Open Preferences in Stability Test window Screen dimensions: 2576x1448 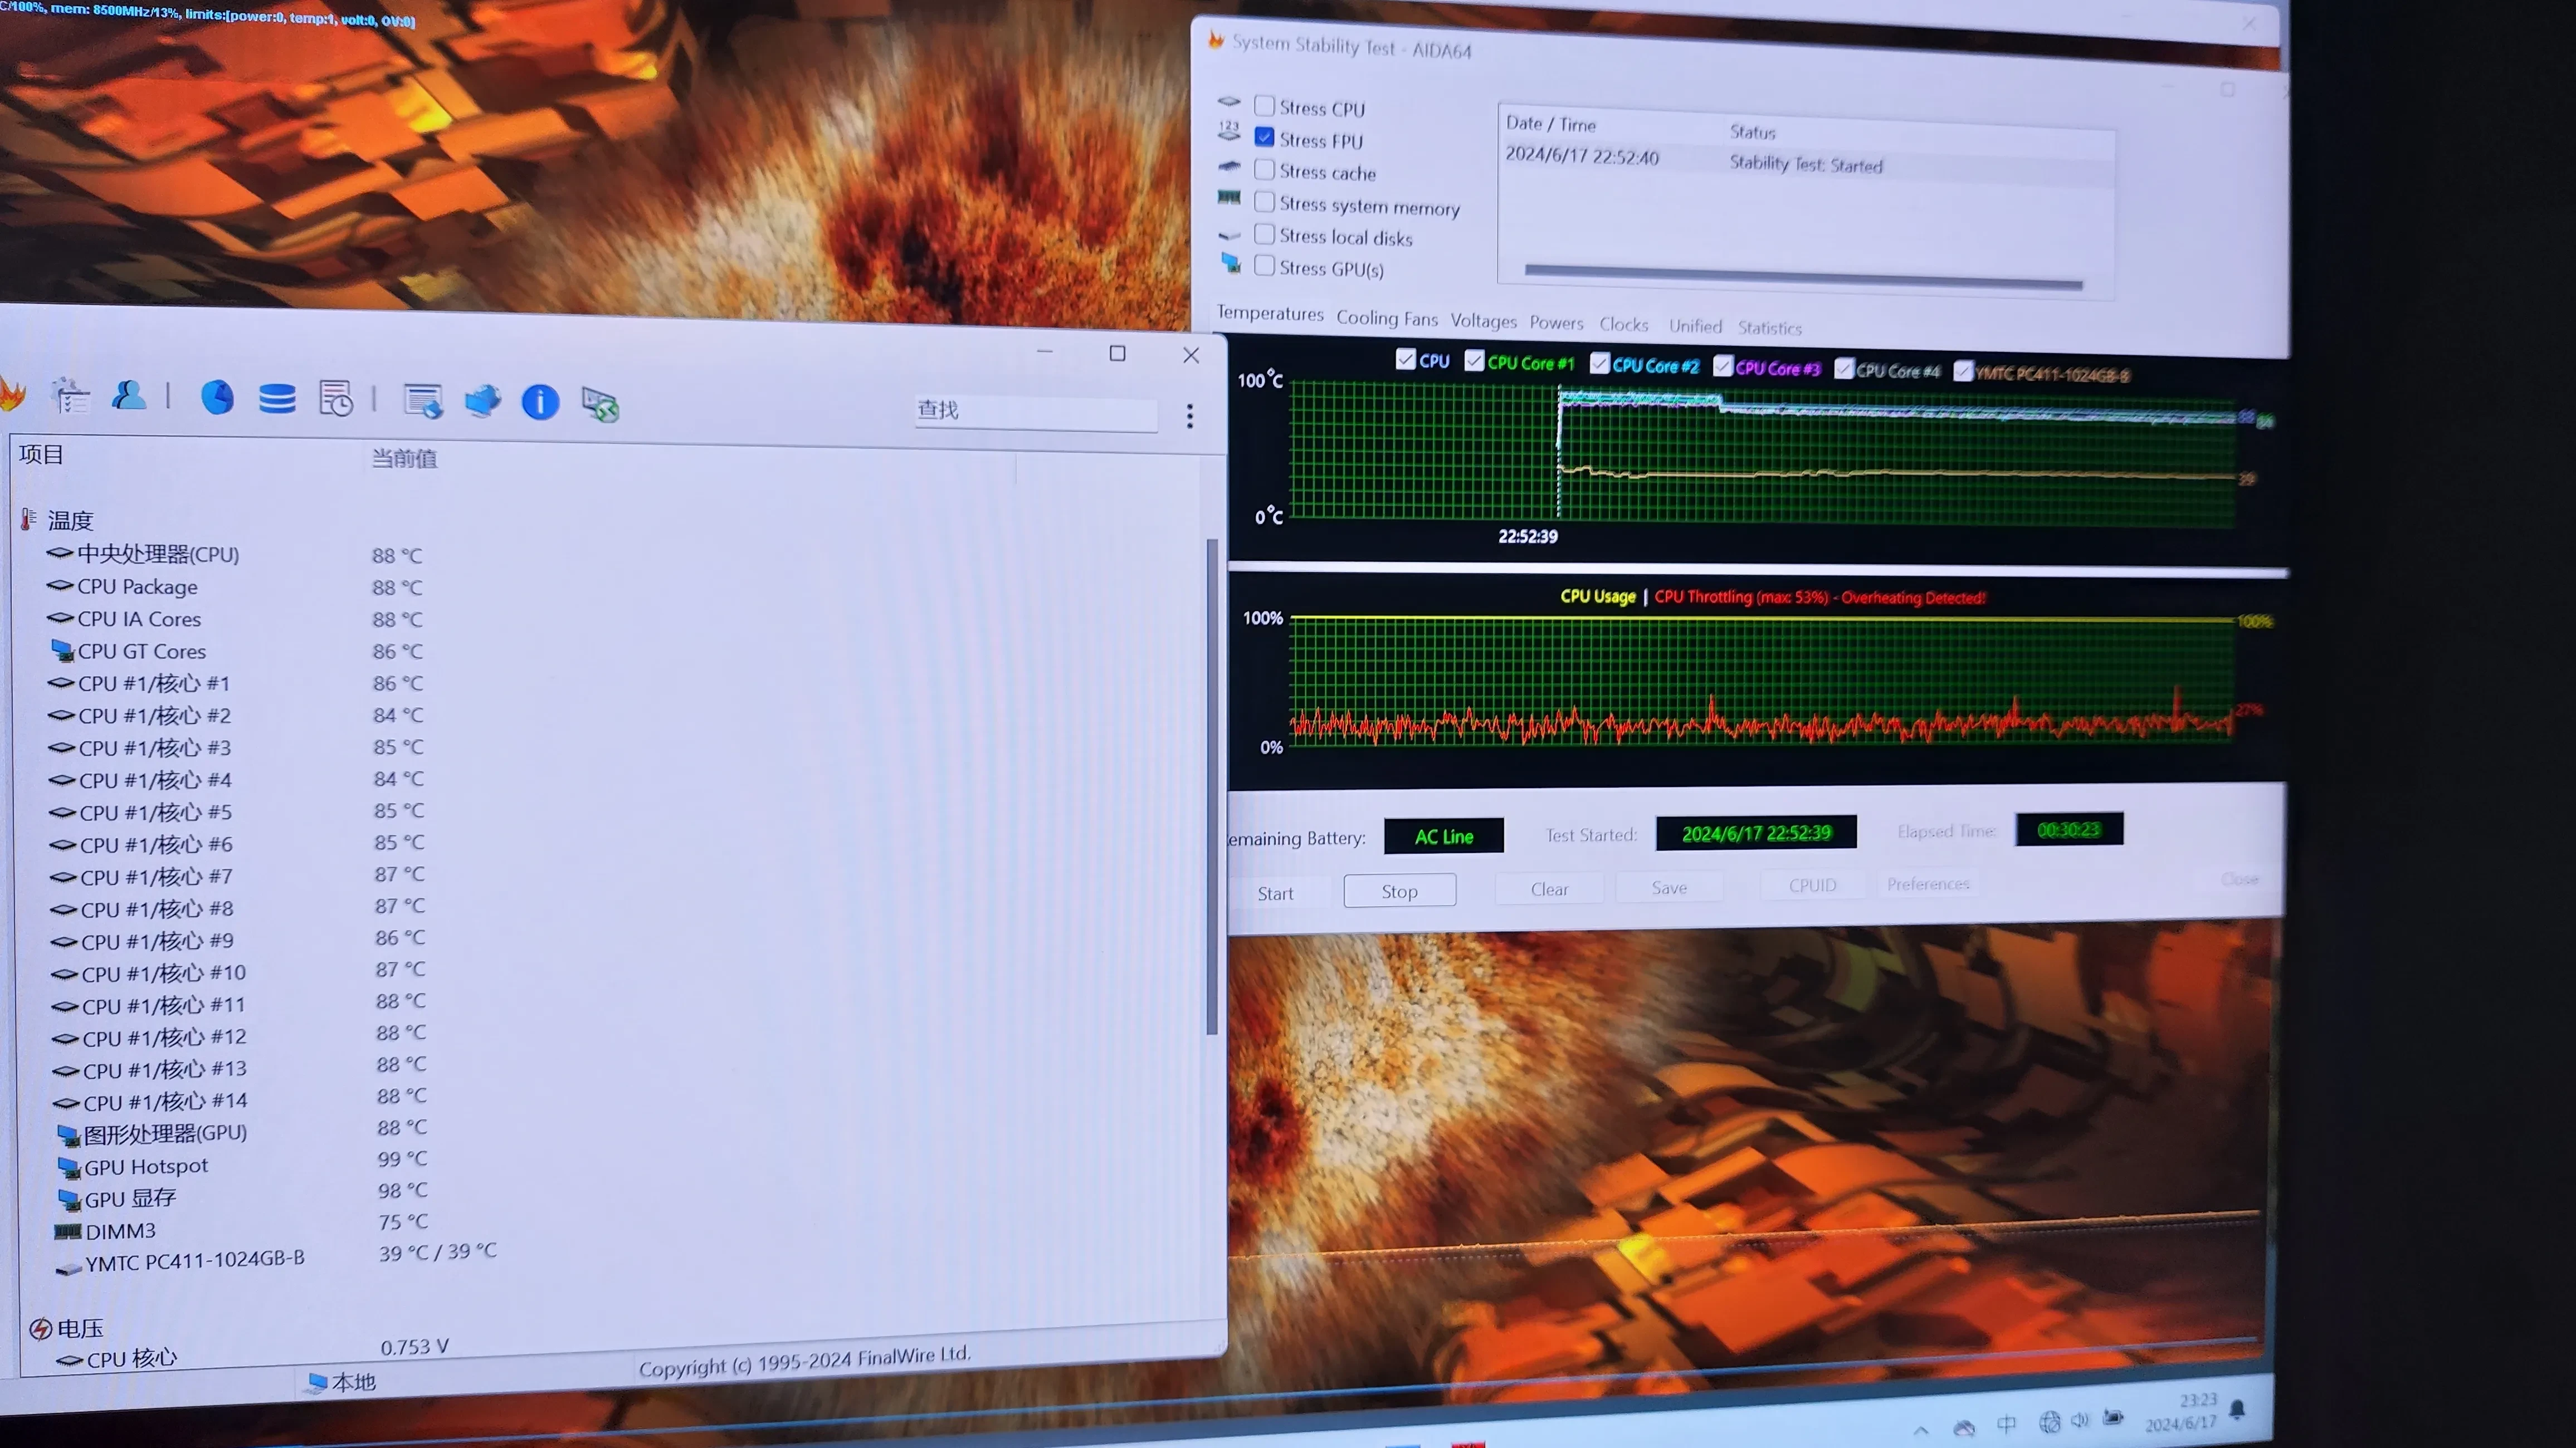tap(1928, 884)
